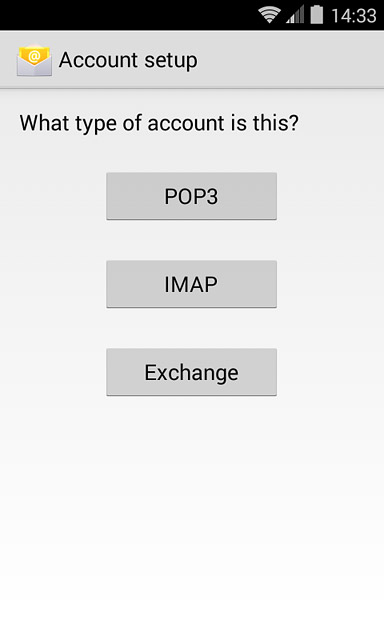
Task: Choose the IMAP account type button
Action: coord(191,284)
